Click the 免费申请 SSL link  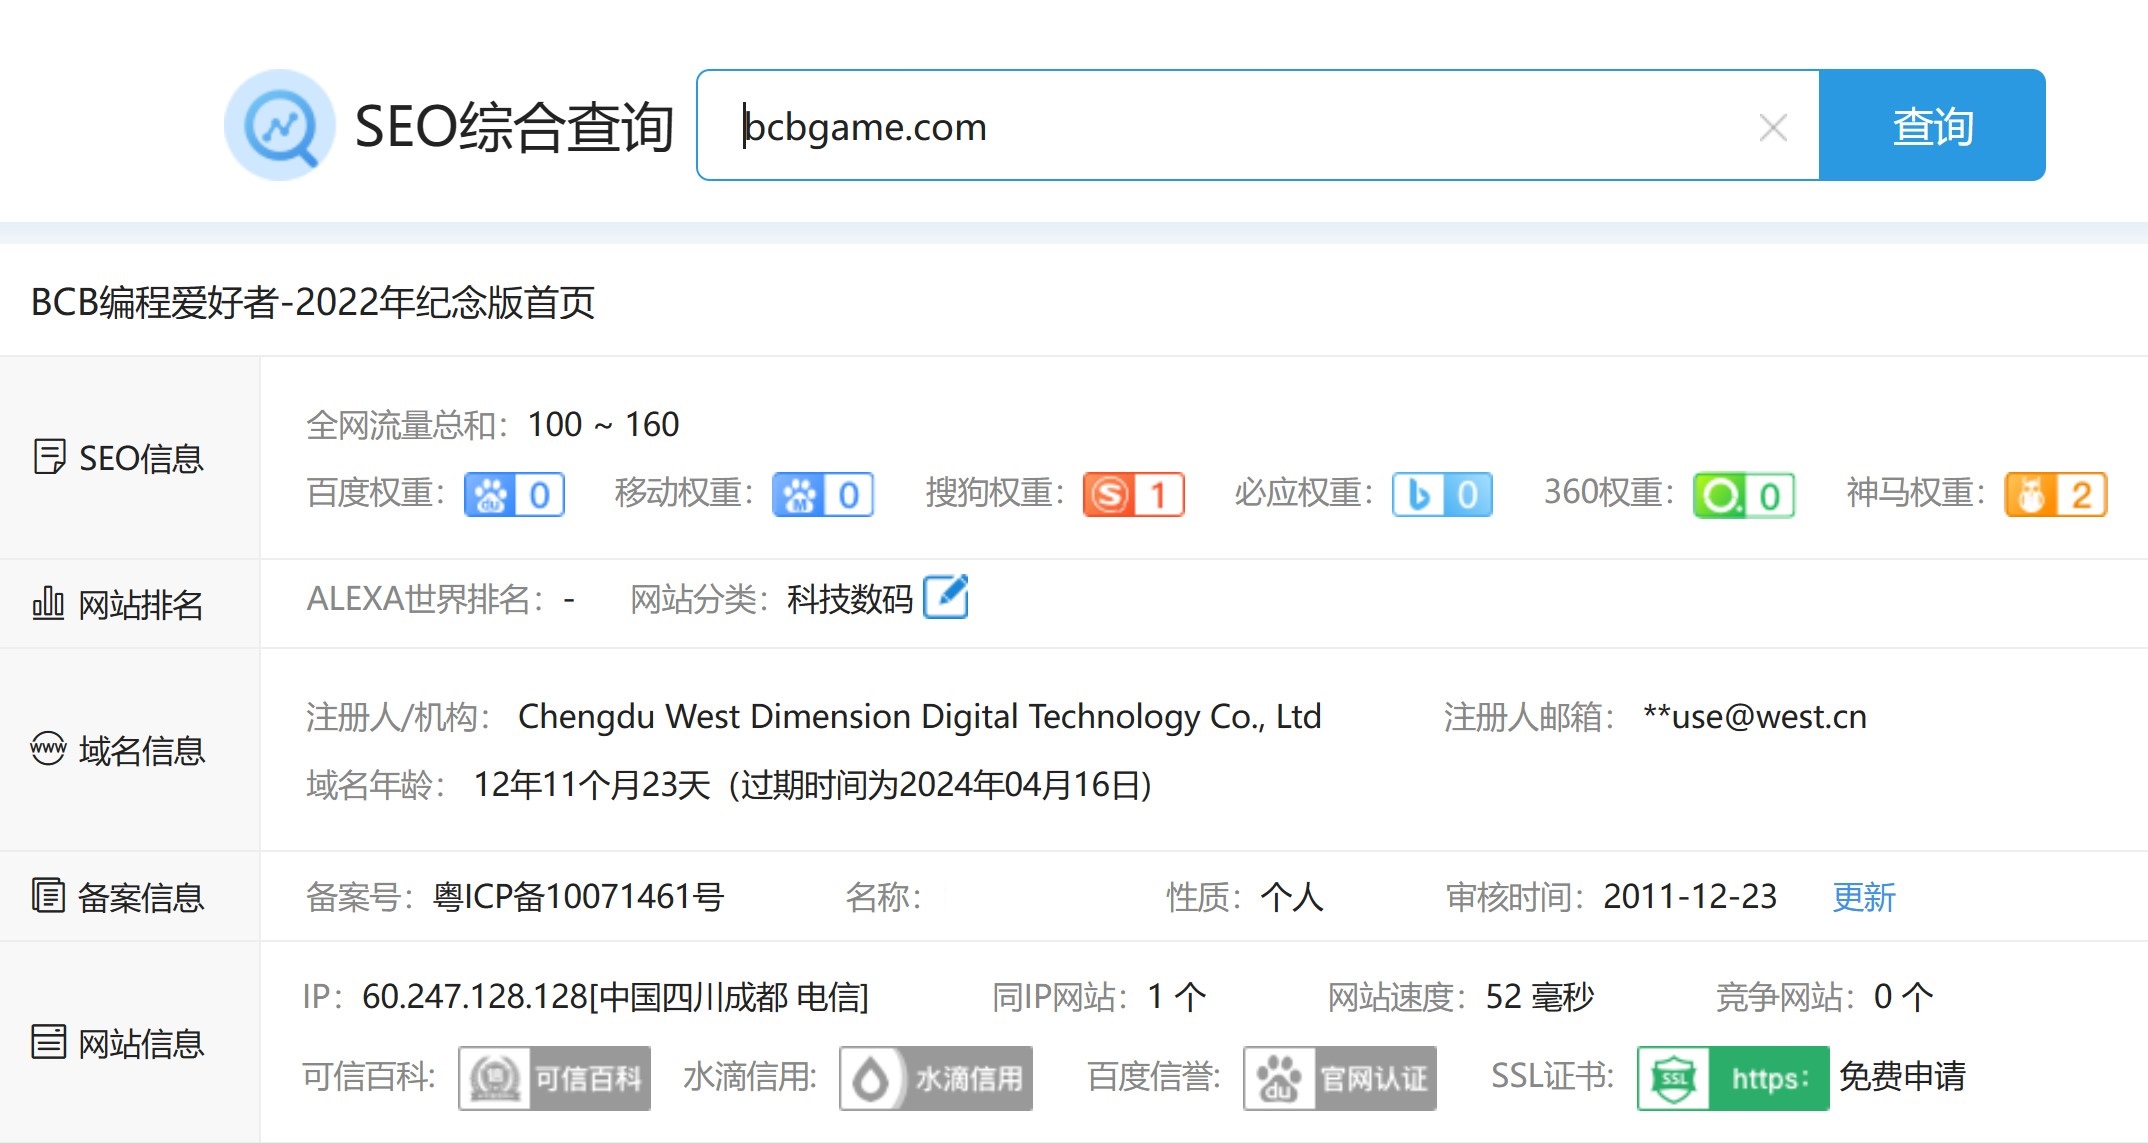(1902, 1076)
